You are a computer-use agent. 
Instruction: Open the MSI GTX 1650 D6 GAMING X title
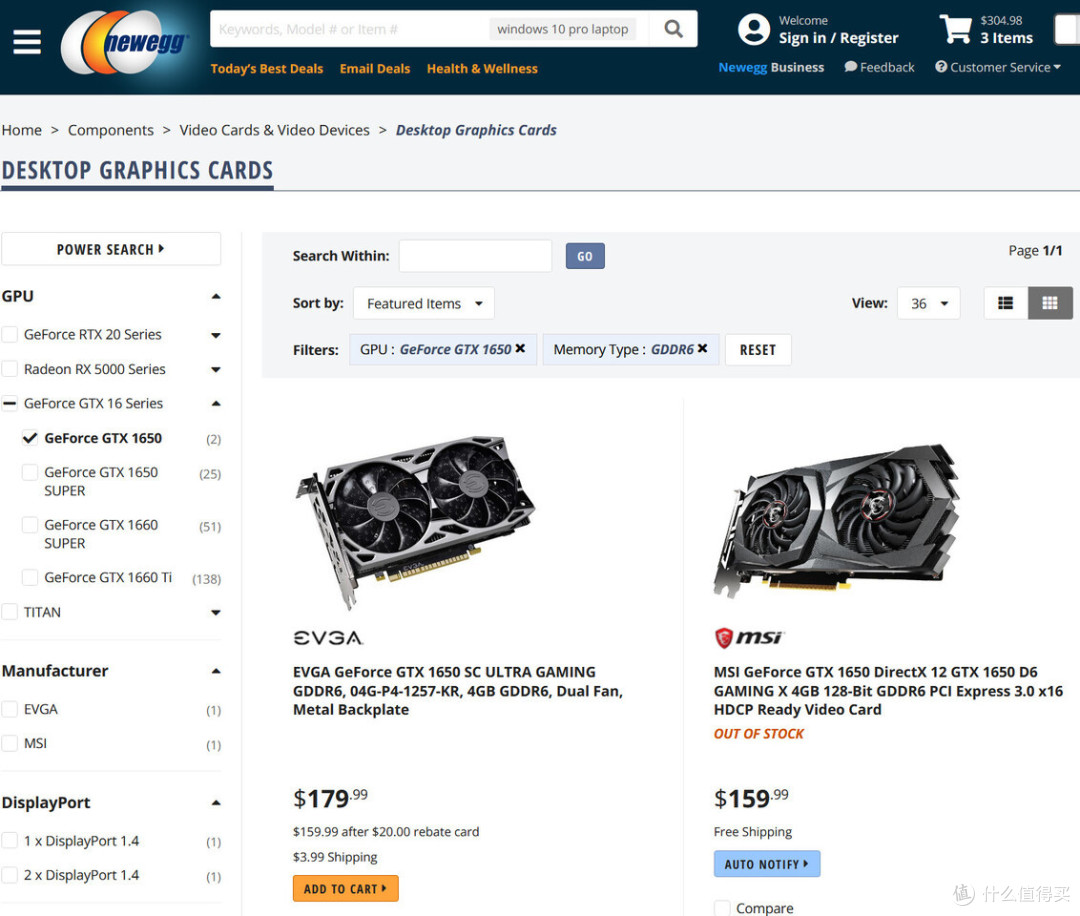click(x=889, y=691)
